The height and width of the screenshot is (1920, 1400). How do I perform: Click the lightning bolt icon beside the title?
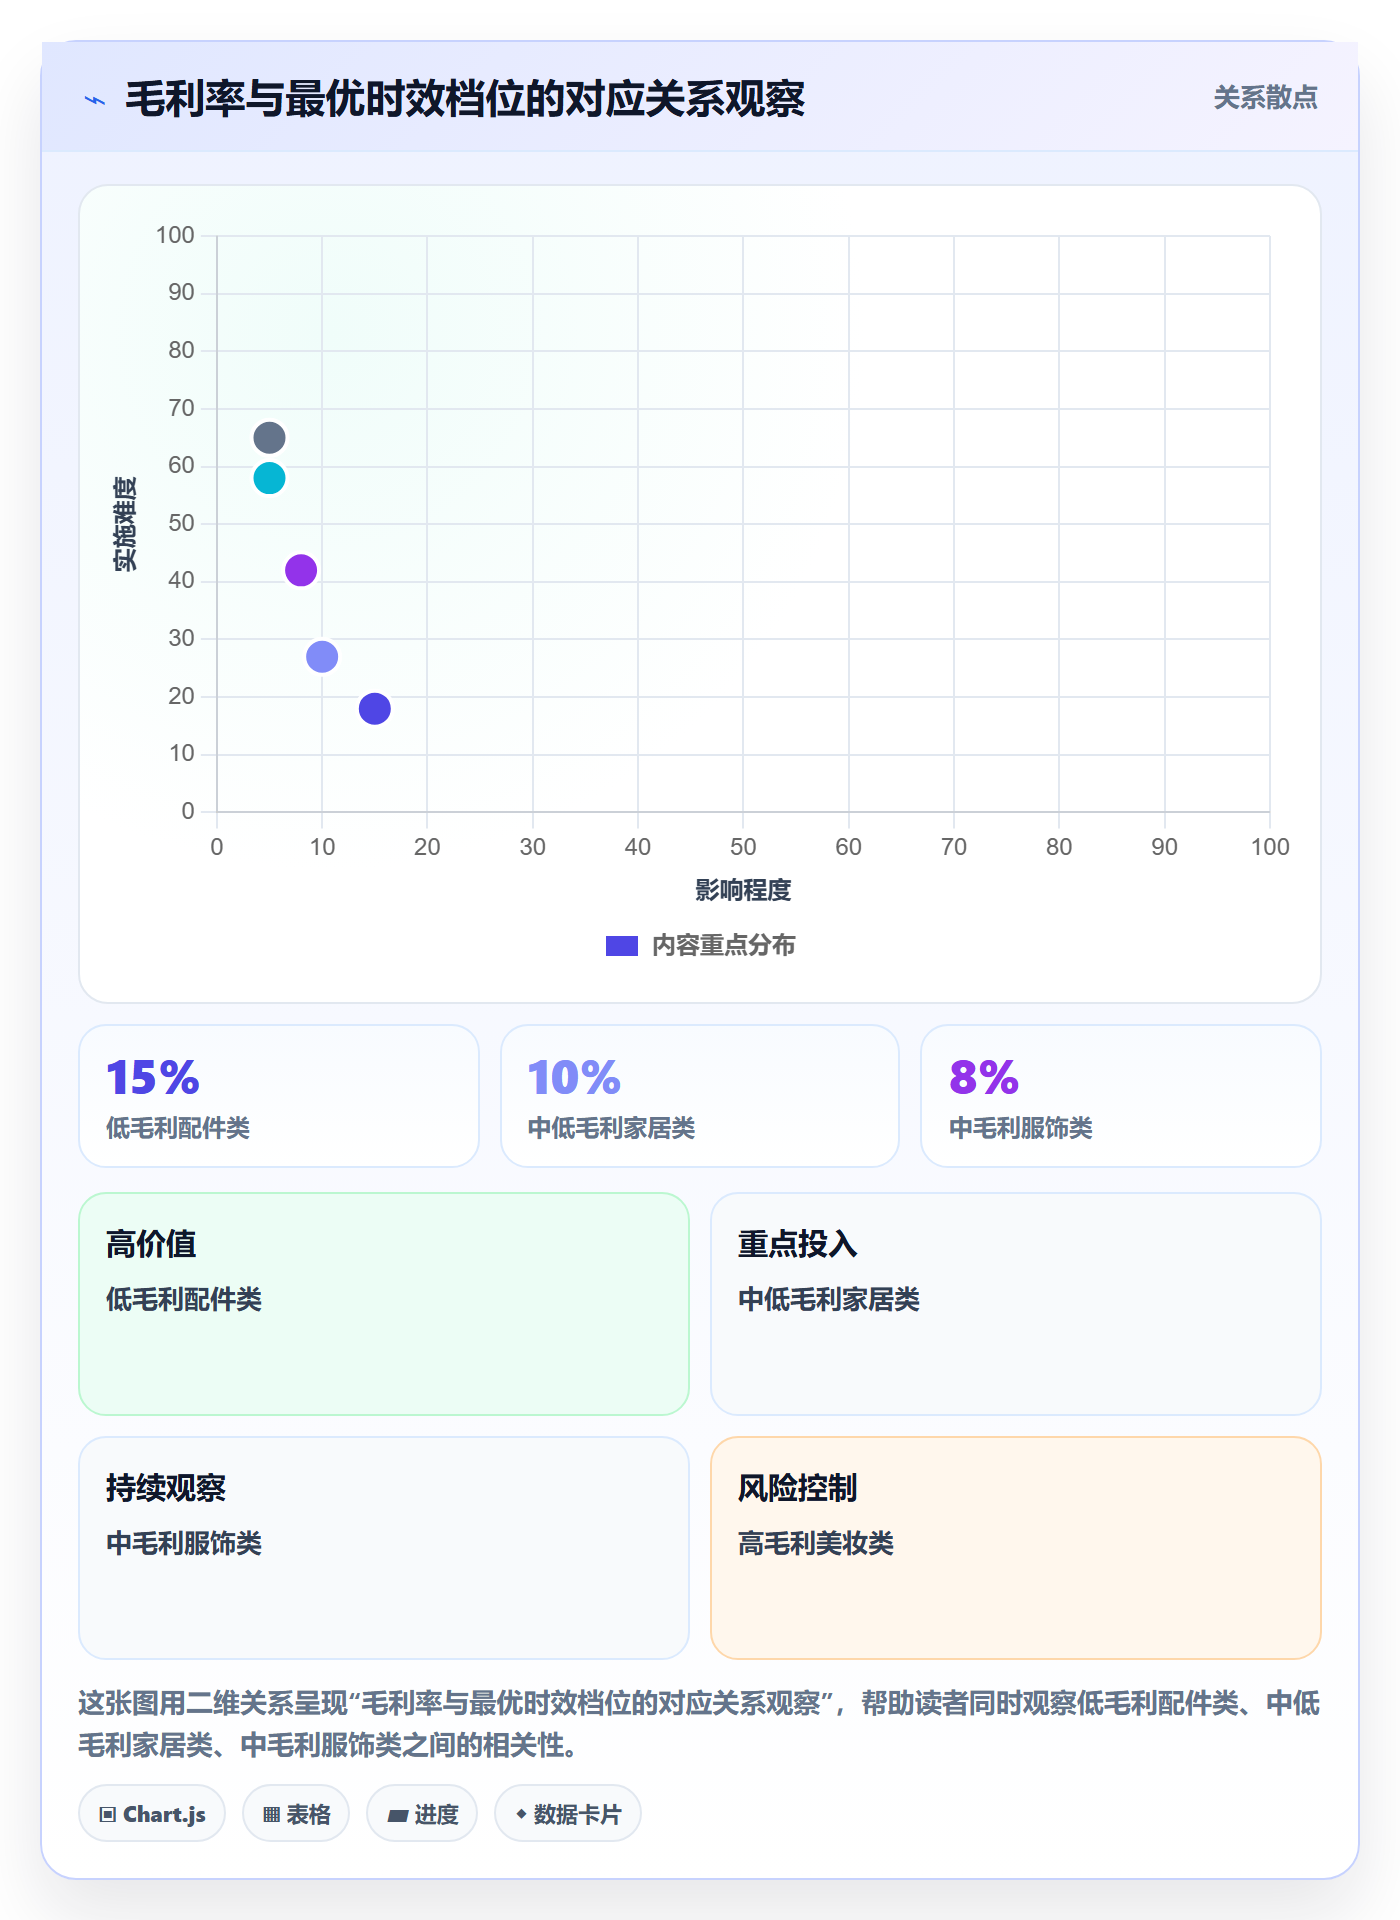[95, 100]
